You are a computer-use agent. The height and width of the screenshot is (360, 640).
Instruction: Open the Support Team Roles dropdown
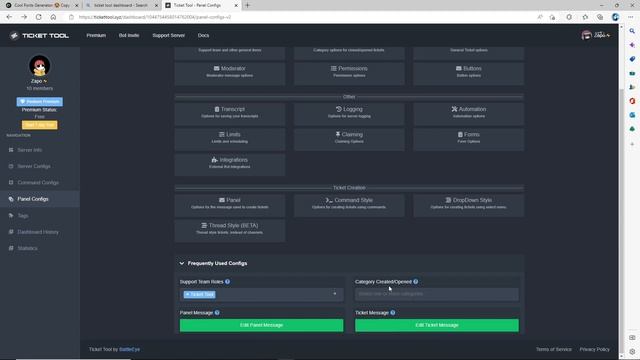(x=261, y=294)
